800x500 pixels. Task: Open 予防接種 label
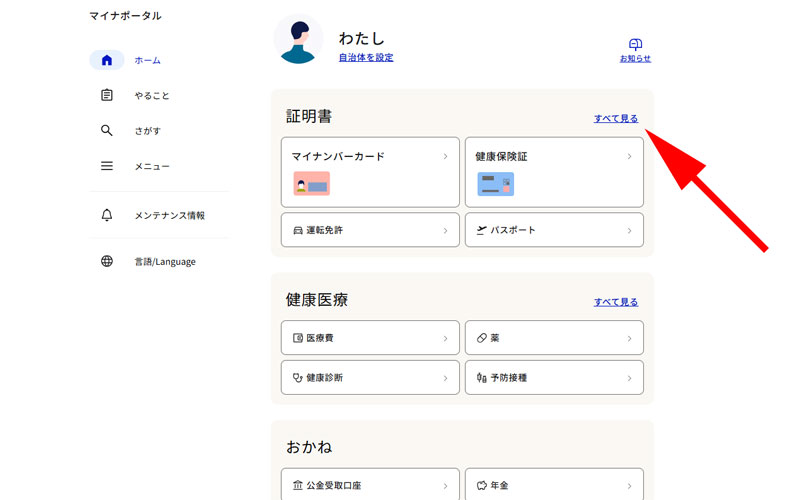509,378
